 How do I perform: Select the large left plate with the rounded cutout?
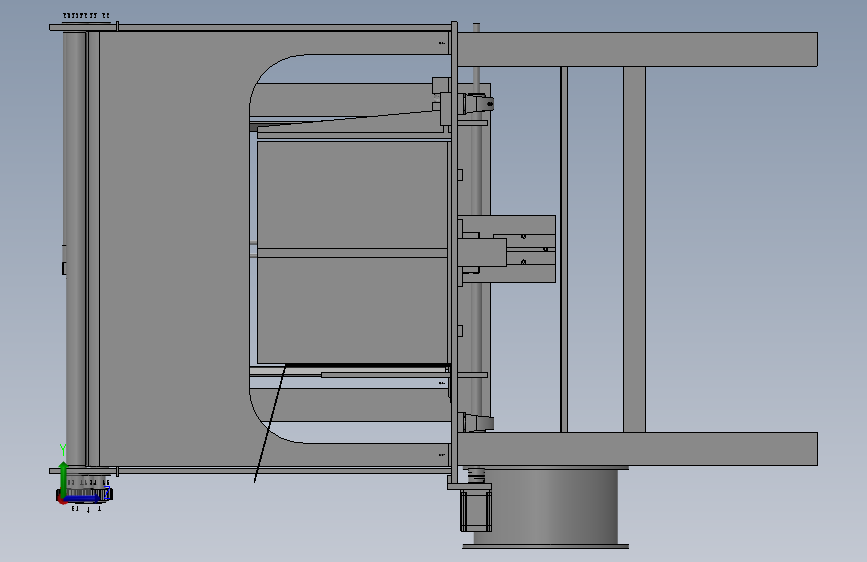pos(174,249)
